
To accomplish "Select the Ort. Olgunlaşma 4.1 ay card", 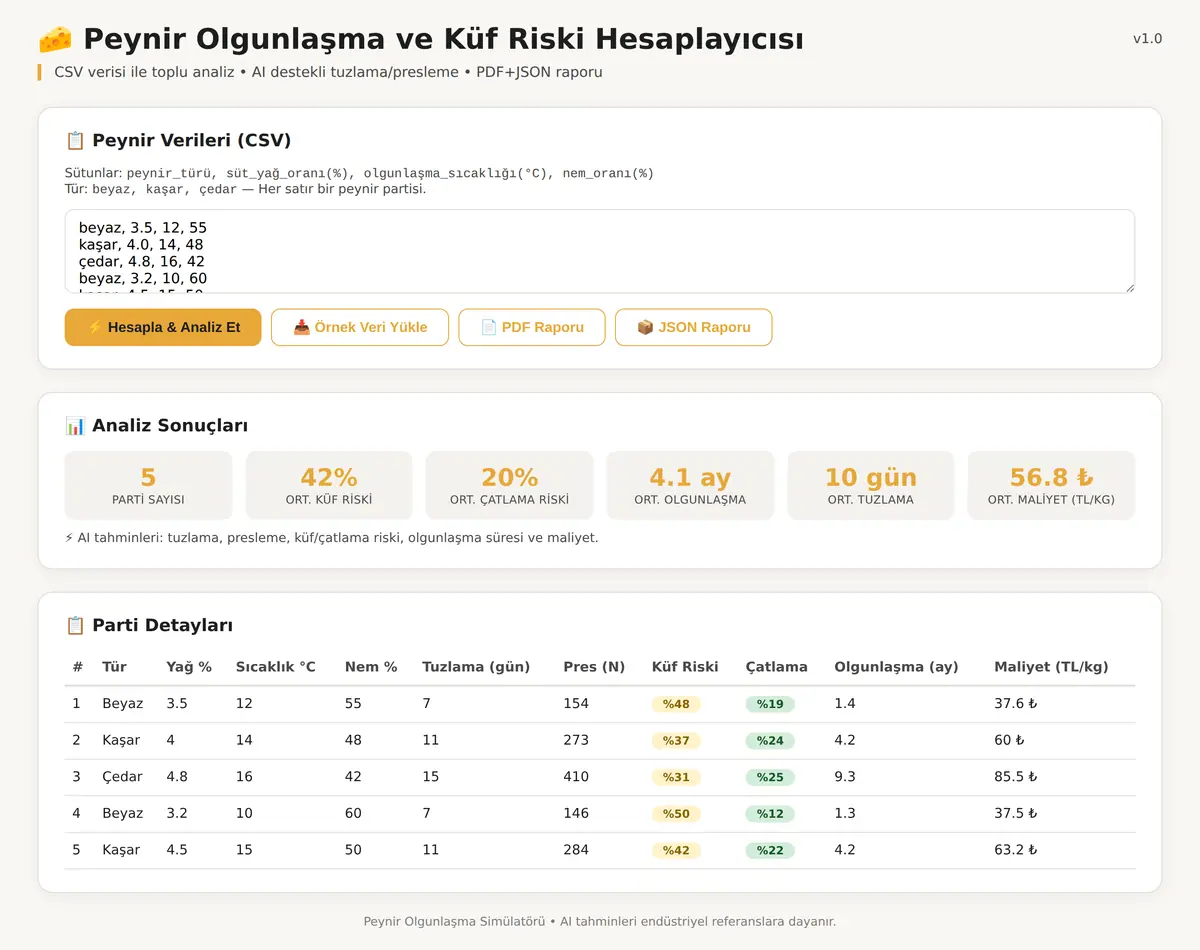I will [690, 485].
